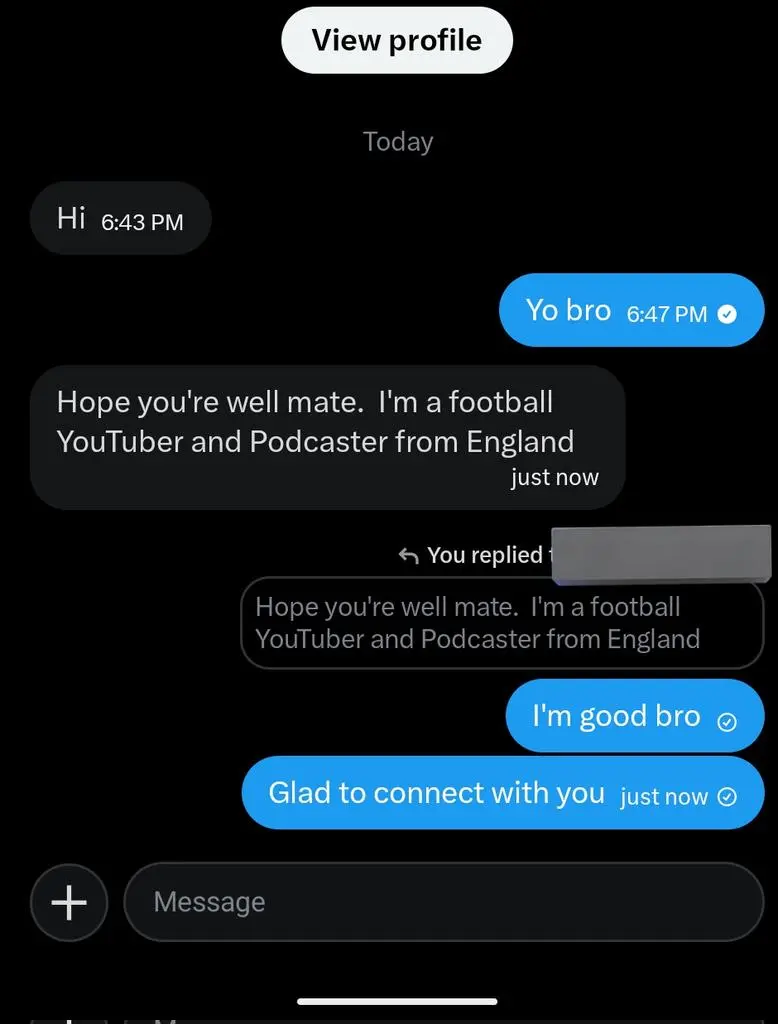Image resolution: width=778 pixels, height=1024 pixels.
Task: Tap the 'Today' date separator
Action: pyautogui.click(x=398, y=142)
